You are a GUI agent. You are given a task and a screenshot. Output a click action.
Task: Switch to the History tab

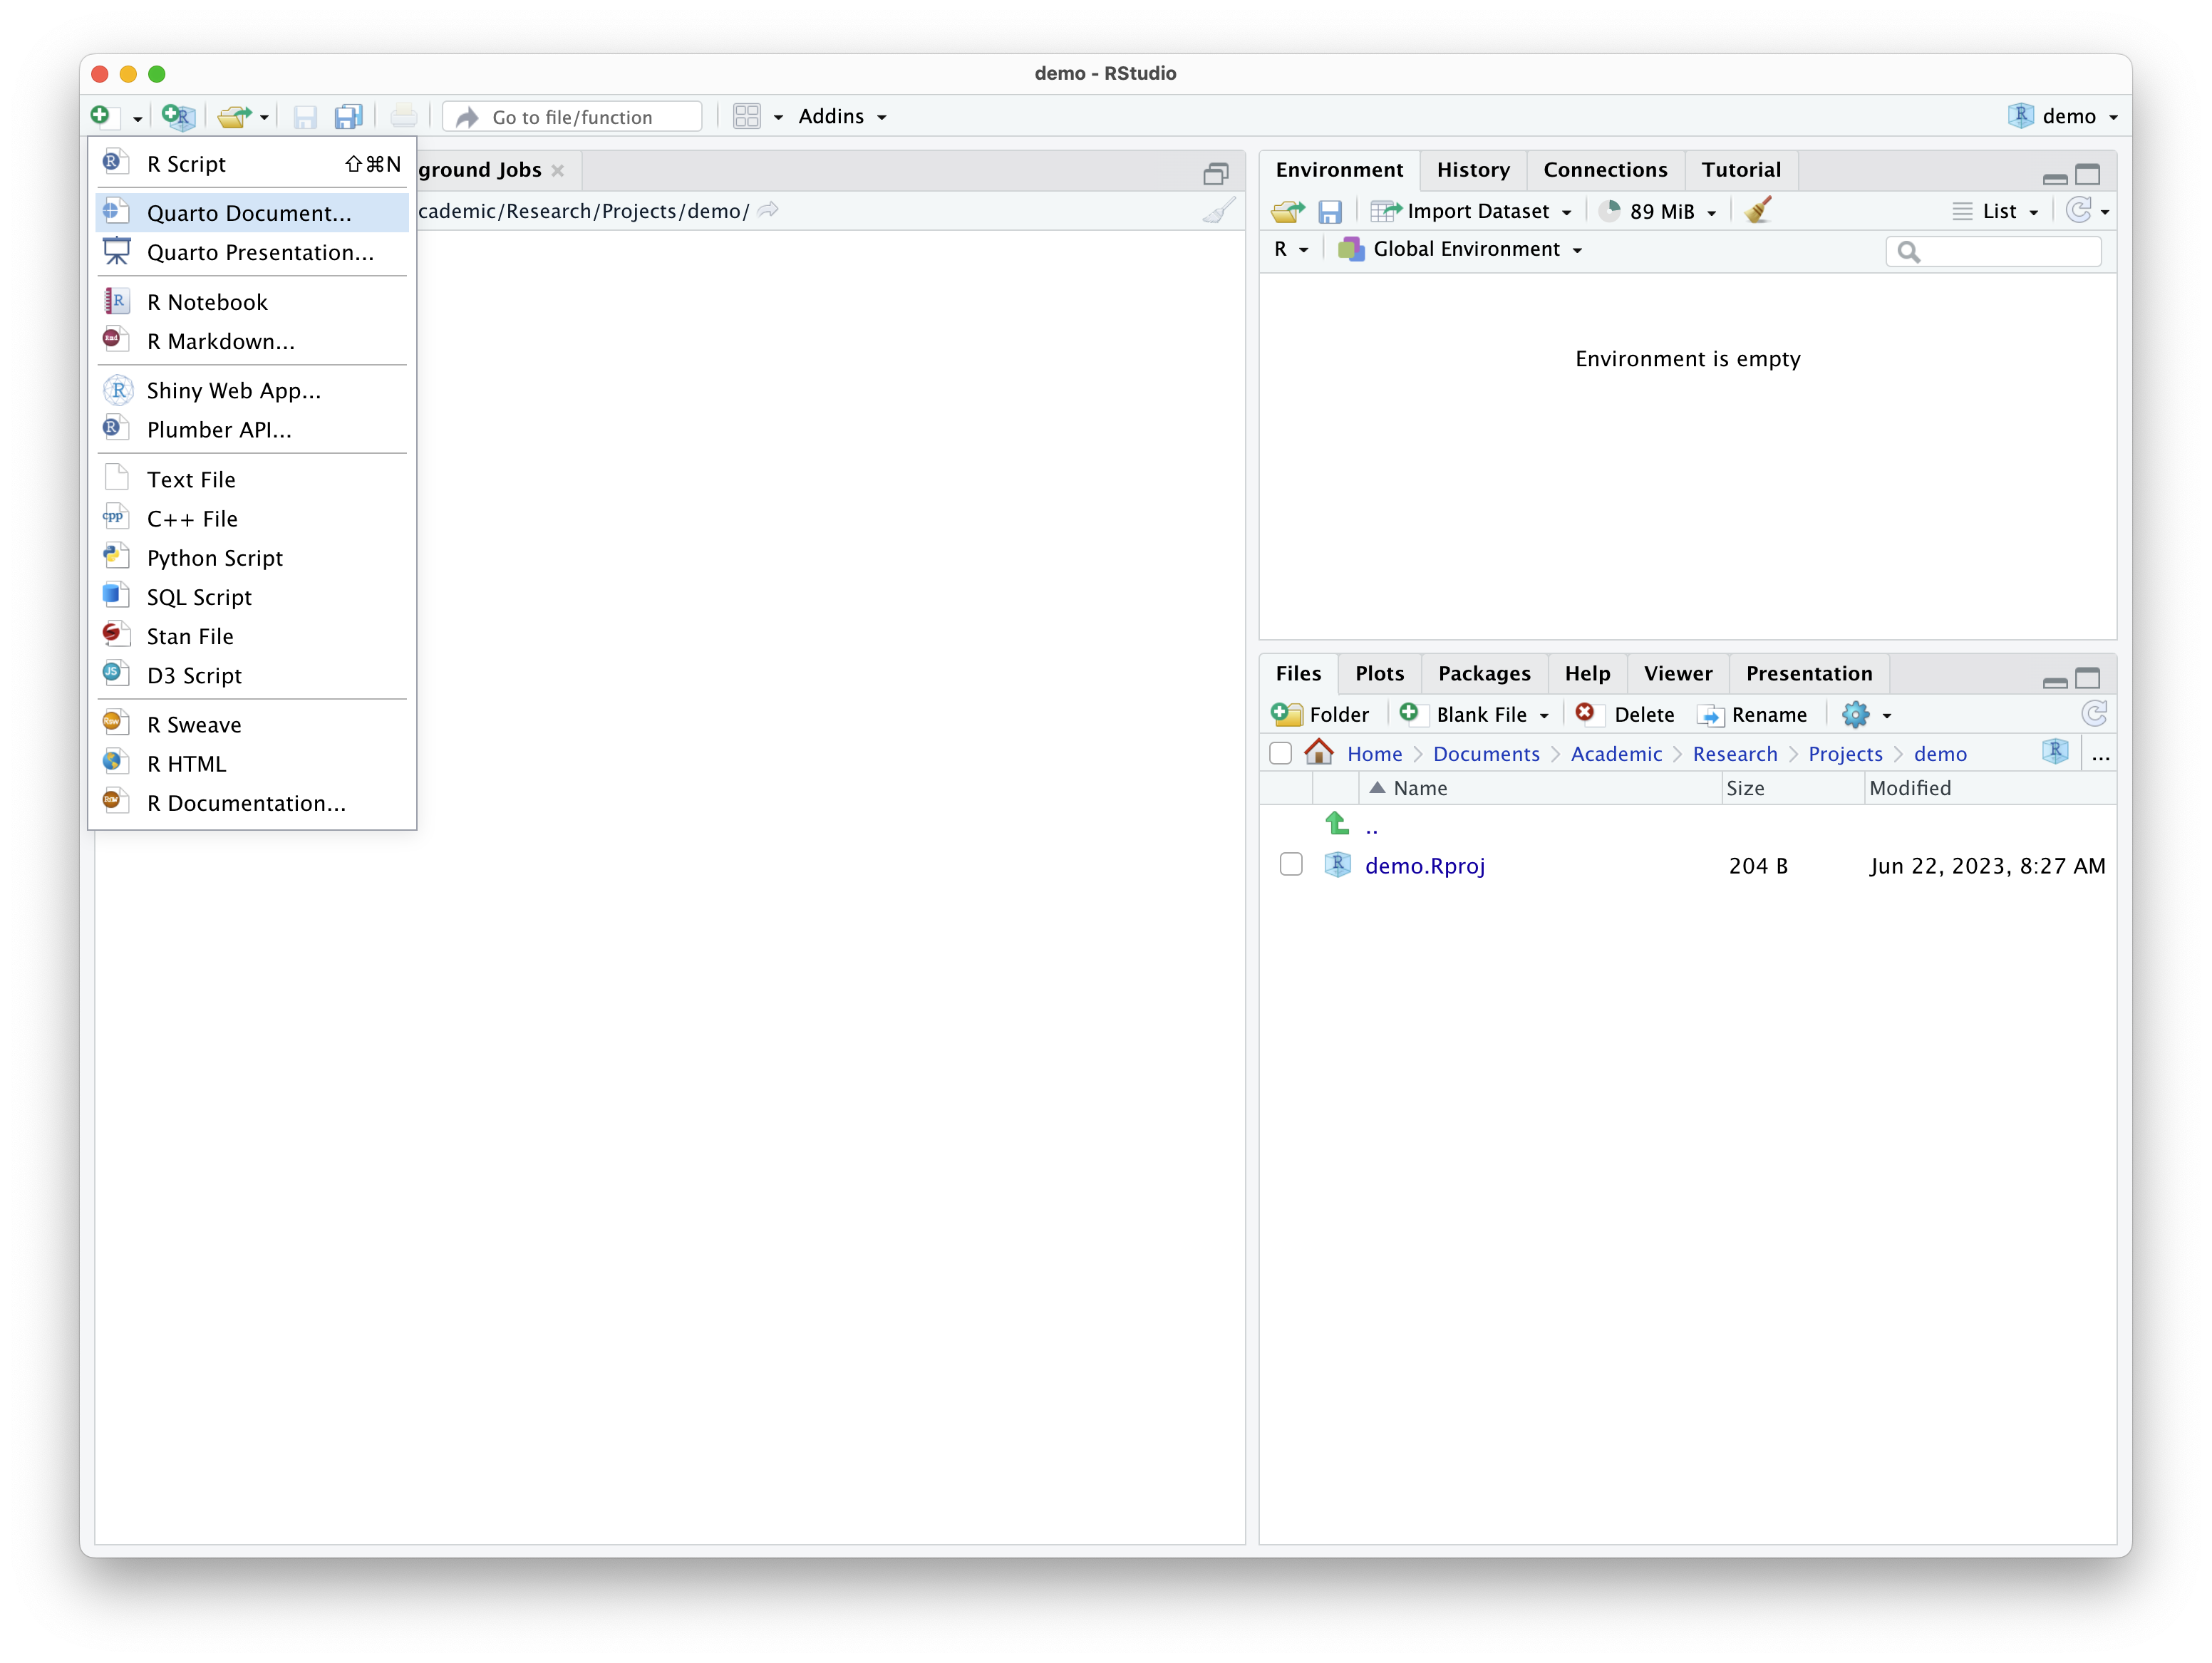pos(1473,170)
